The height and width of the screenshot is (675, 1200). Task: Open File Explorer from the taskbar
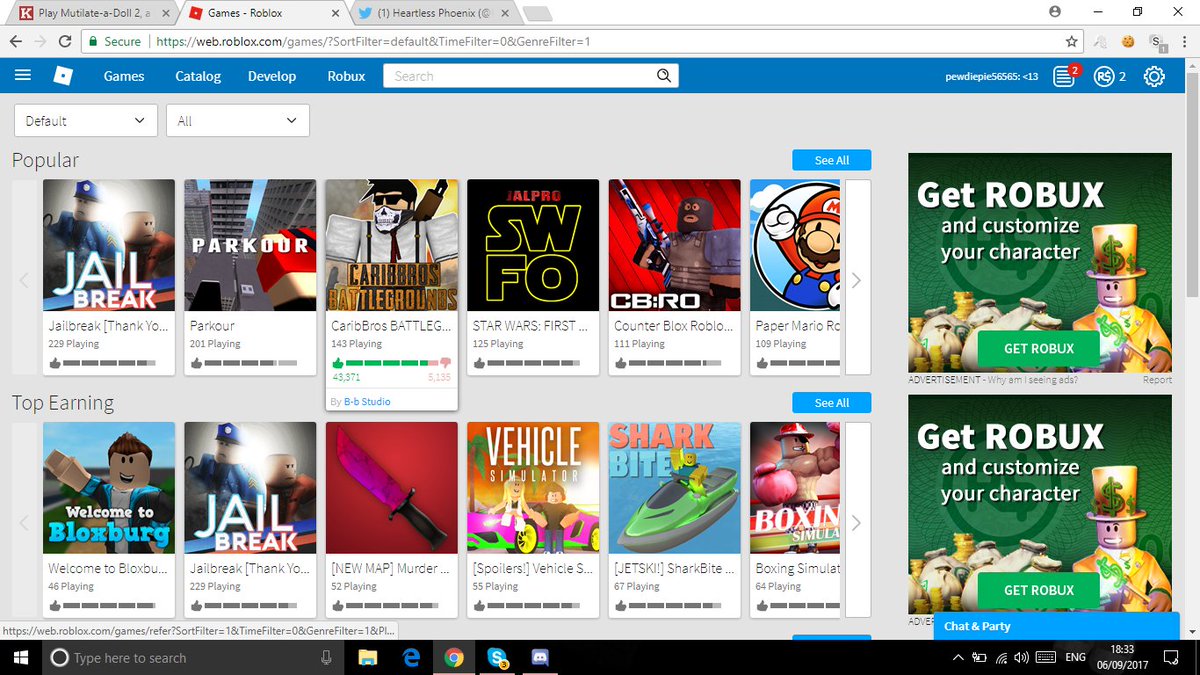[368, 657]
